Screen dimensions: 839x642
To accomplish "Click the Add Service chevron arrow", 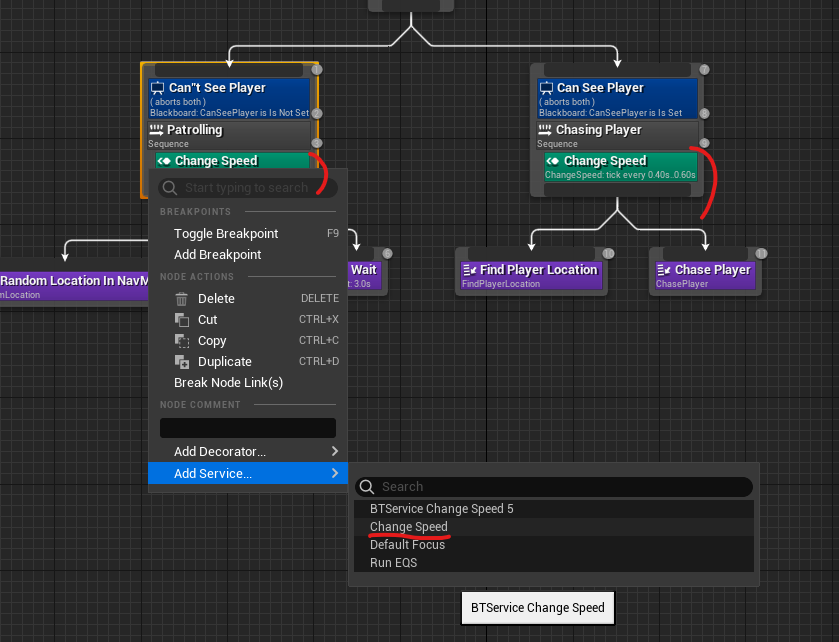I will pos(335,473).
